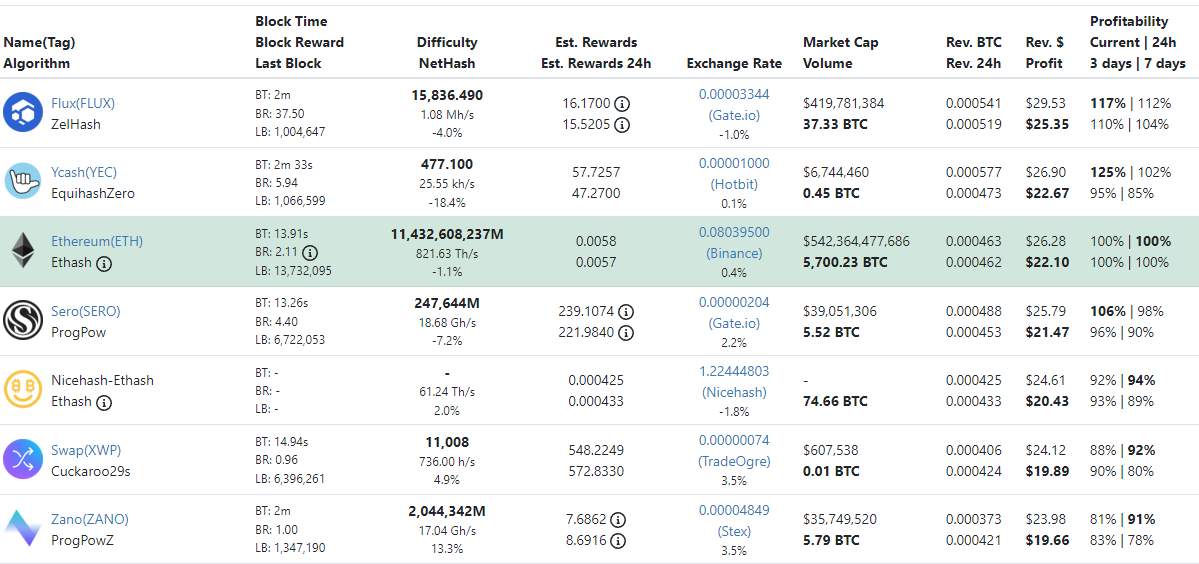Open Swap exchange rate 0.00000074 link
This screenshot has height=564, width=1199.
tap(734, 440)
